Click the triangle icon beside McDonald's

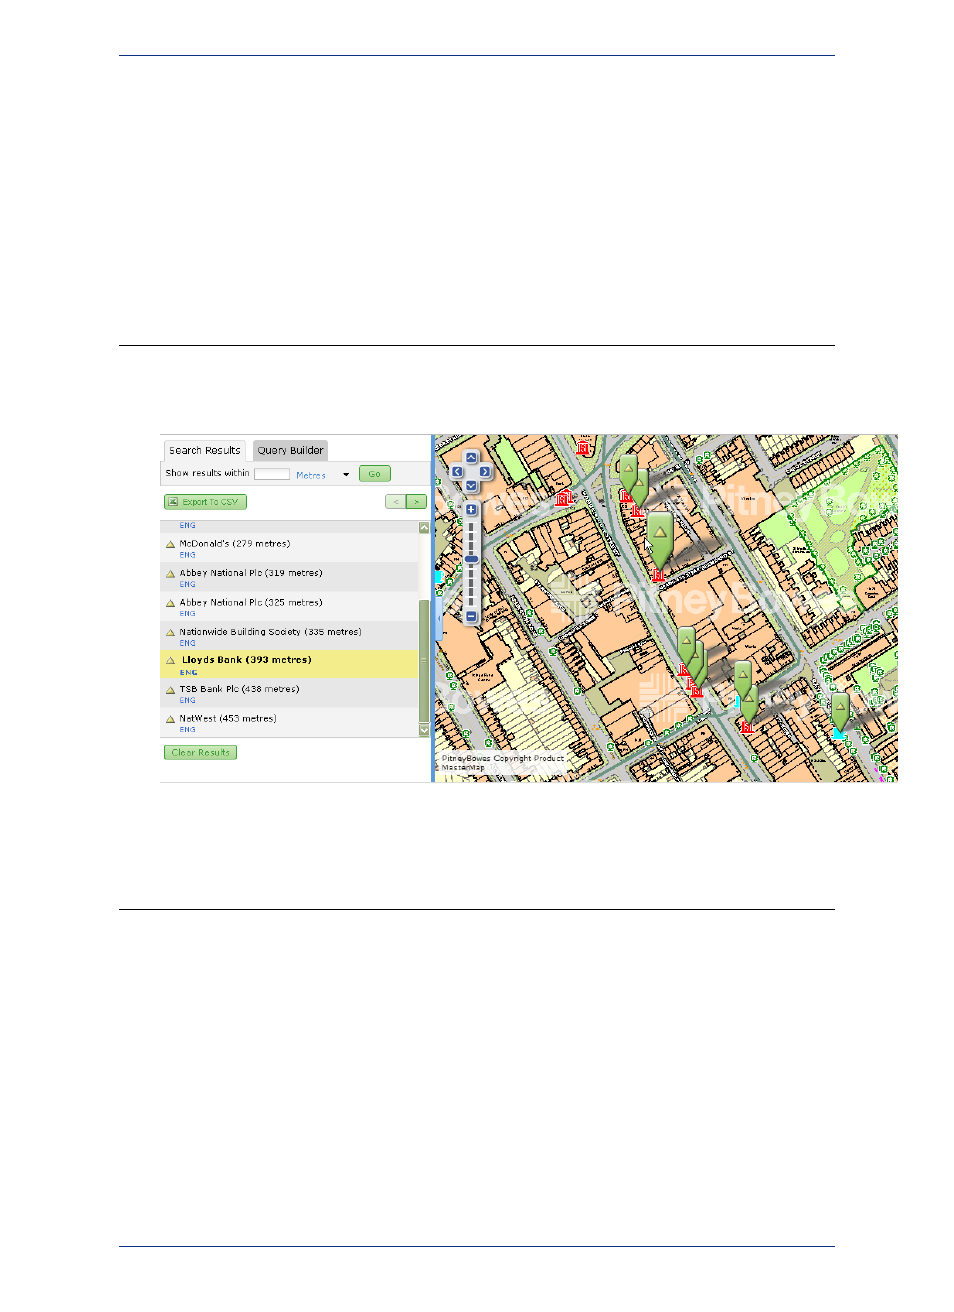coord(170,545)
